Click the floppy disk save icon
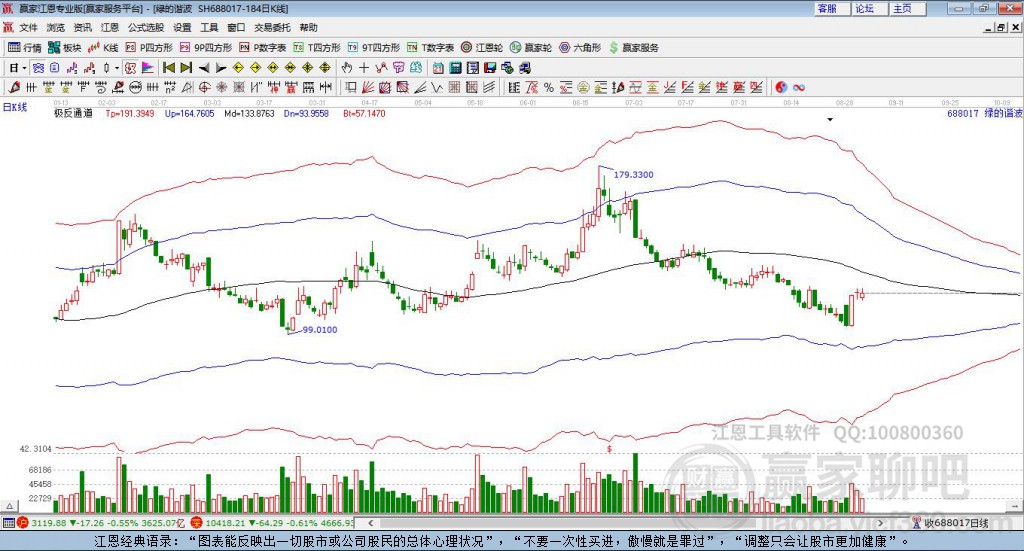This screenshot has width=1024, height=551. 490,68
